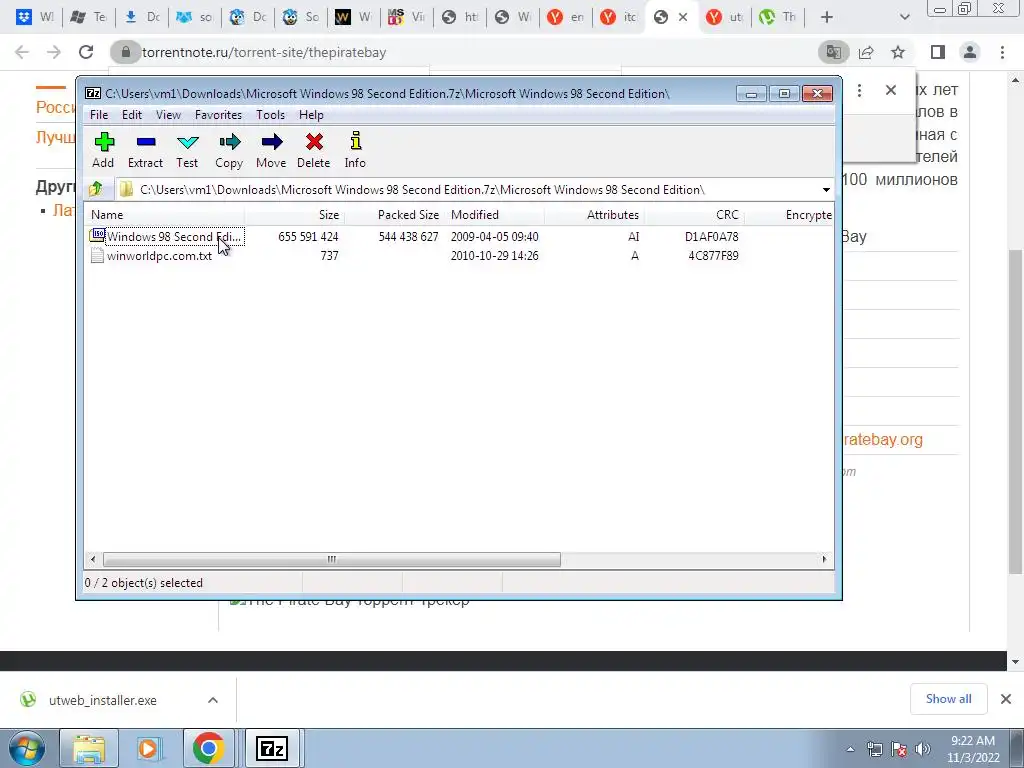The width and height of the screenshot is (1024, 768).
Task: Click the right arrow of the horizontal scrollbar
Action: coord(824,560)
